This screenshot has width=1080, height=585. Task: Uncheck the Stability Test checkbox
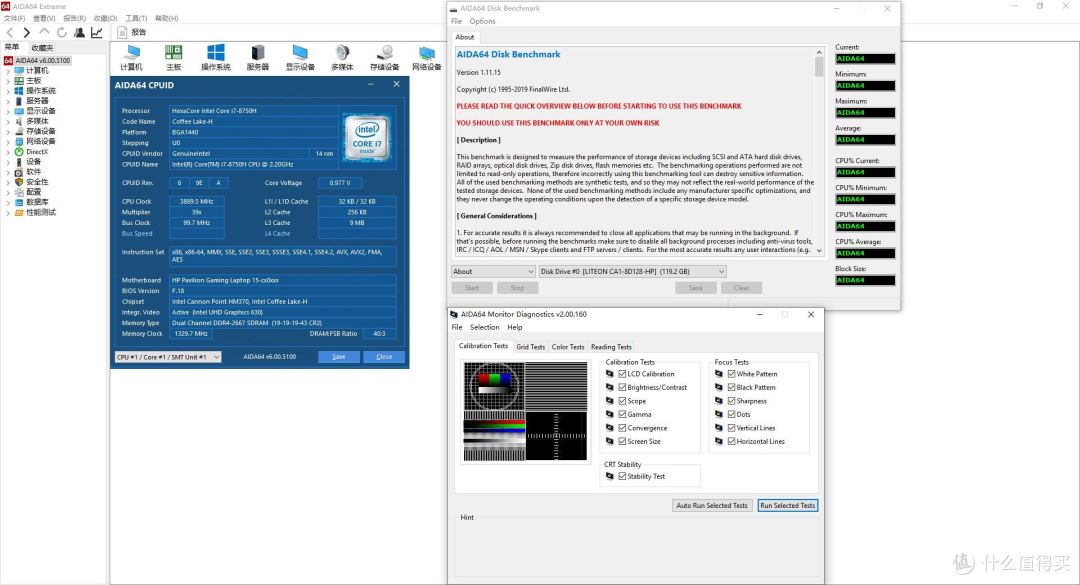[622, 476]
